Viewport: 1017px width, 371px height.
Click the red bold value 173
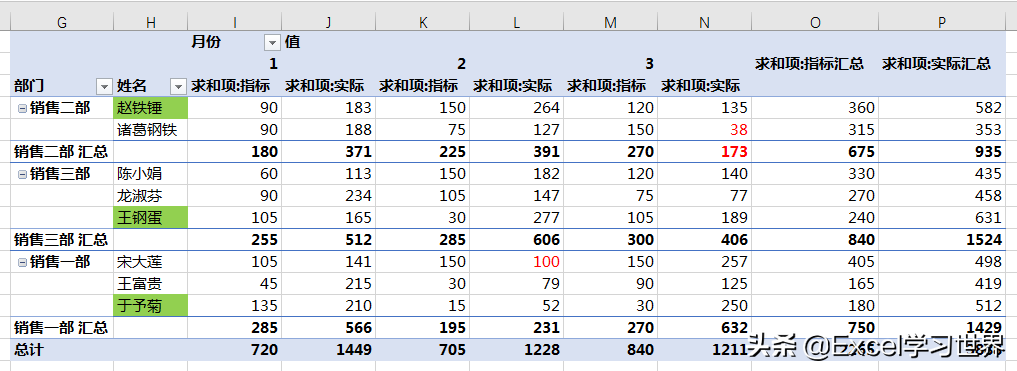(x=734, y=152)
